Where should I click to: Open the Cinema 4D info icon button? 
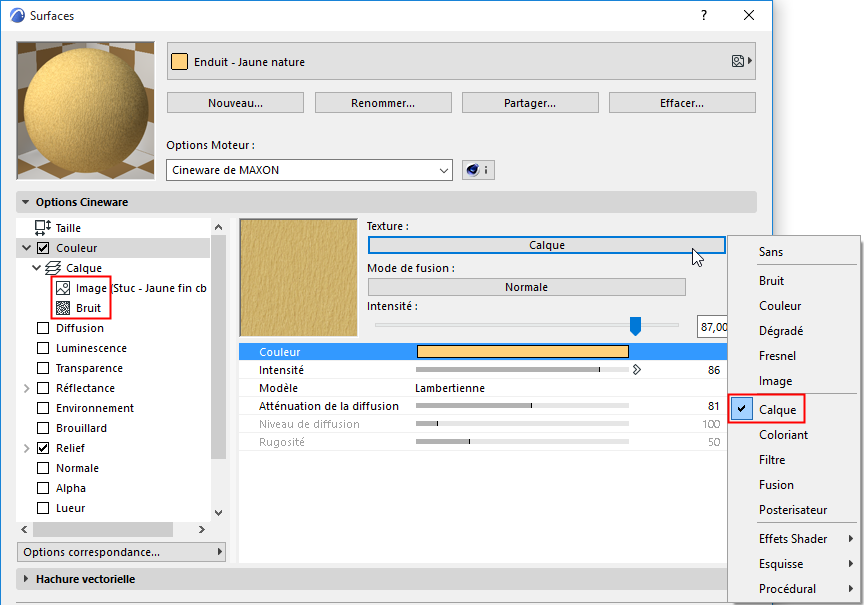click(477, 169)
